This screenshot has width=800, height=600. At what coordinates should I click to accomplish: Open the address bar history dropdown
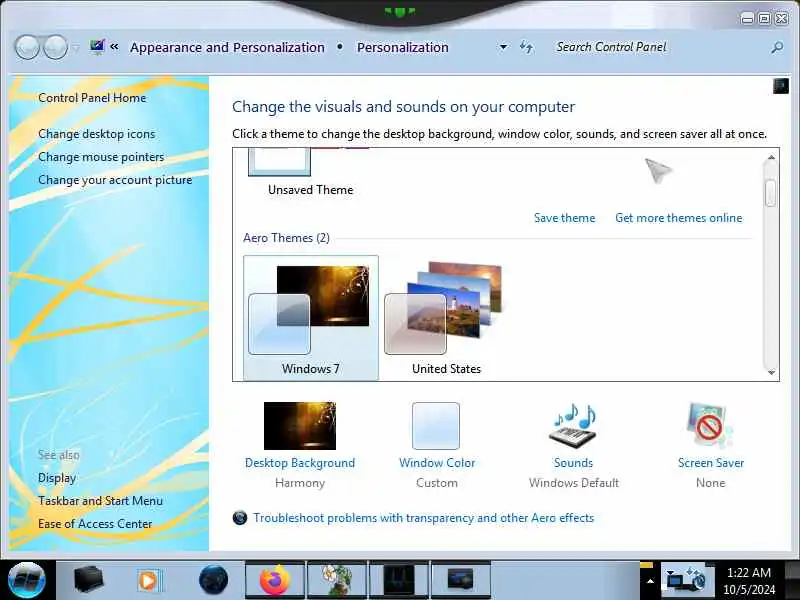(504, 47)
